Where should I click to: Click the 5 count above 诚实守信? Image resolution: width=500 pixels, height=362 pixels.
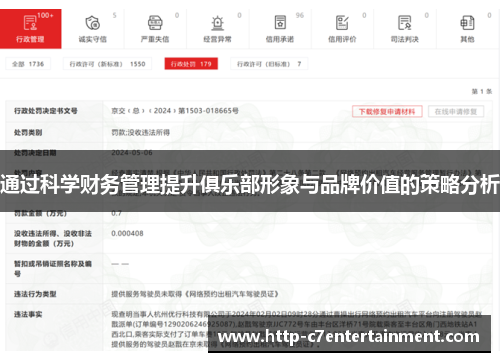click(x=115, y=15)
